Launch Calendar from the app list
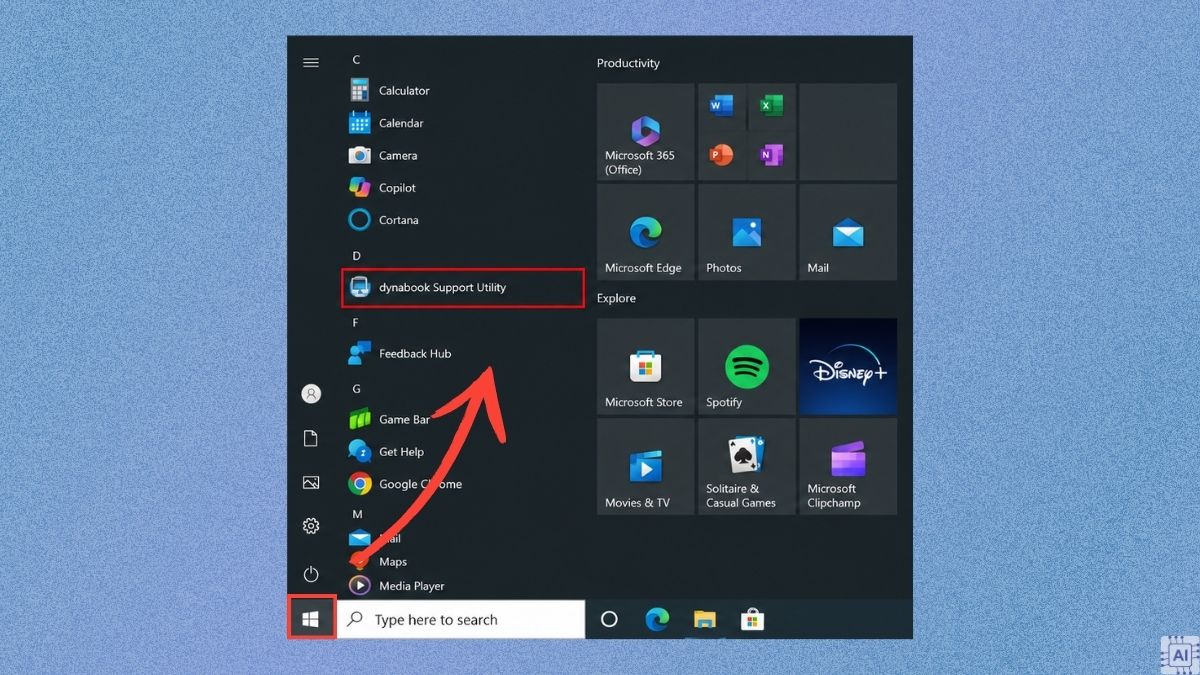This screenshot has width=1200, height=675. click(x=462, y=123)
